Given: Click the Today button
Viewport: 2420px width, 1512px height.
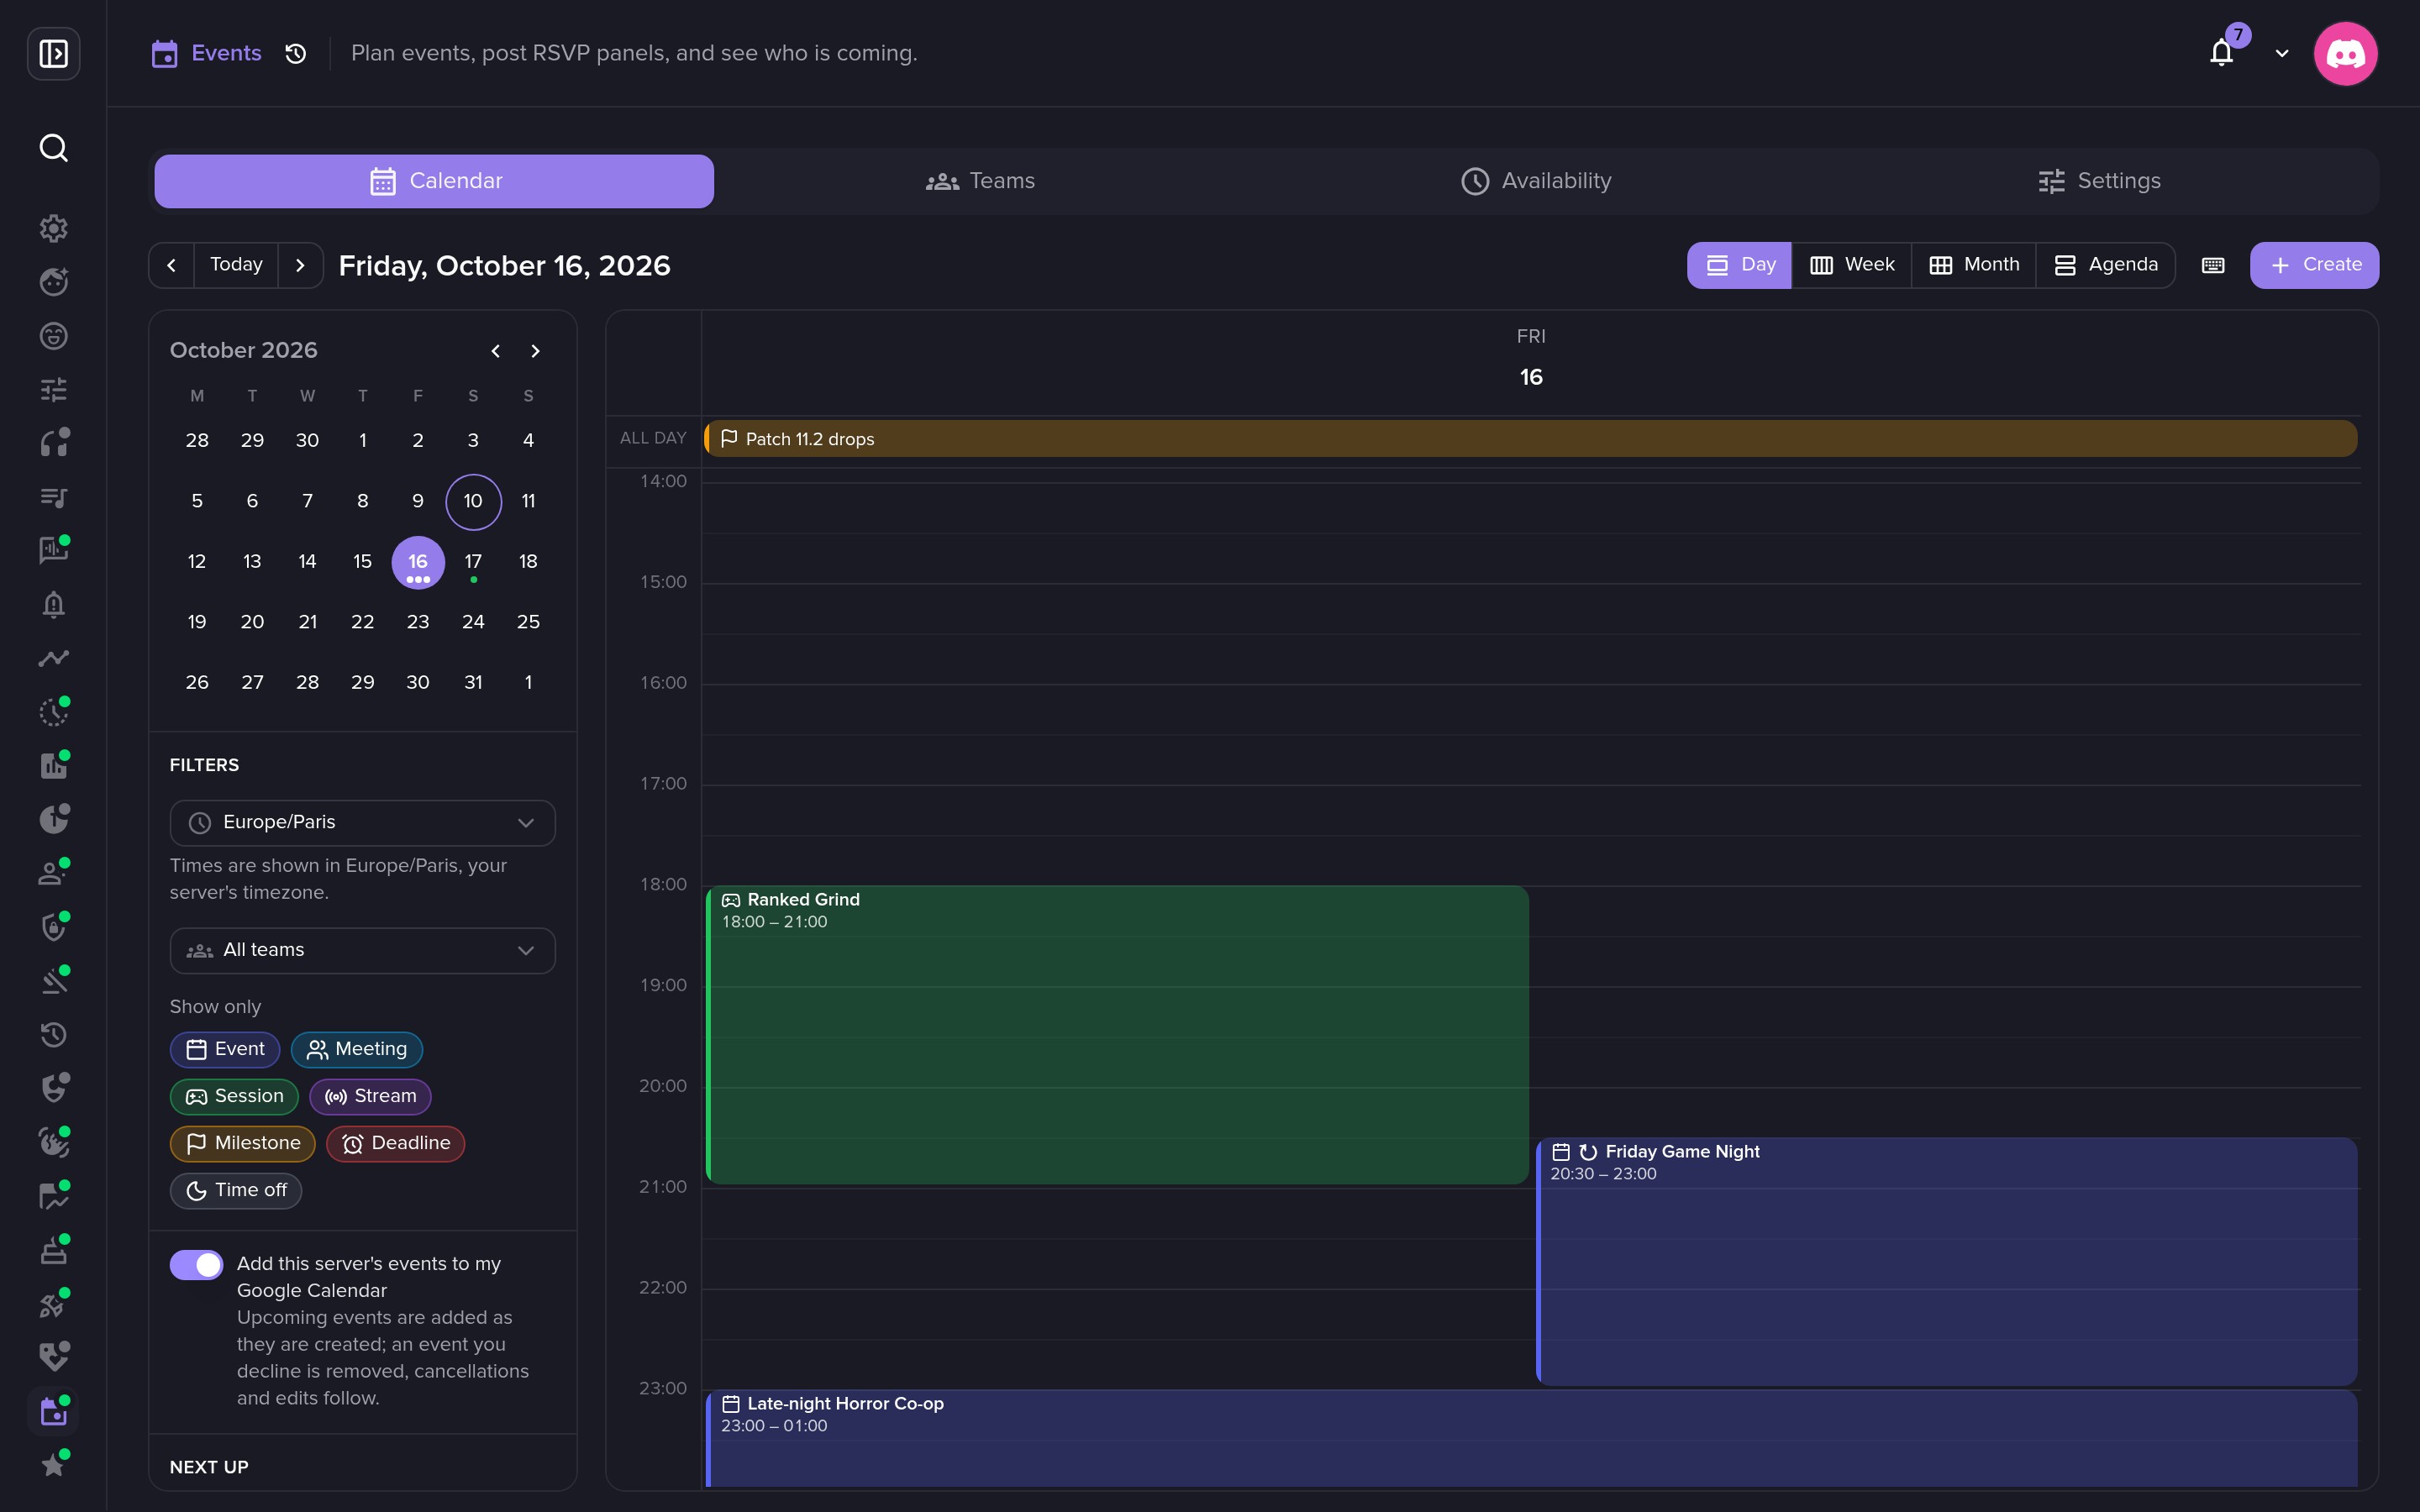Looking at the screenshot, I should point(236,265).
